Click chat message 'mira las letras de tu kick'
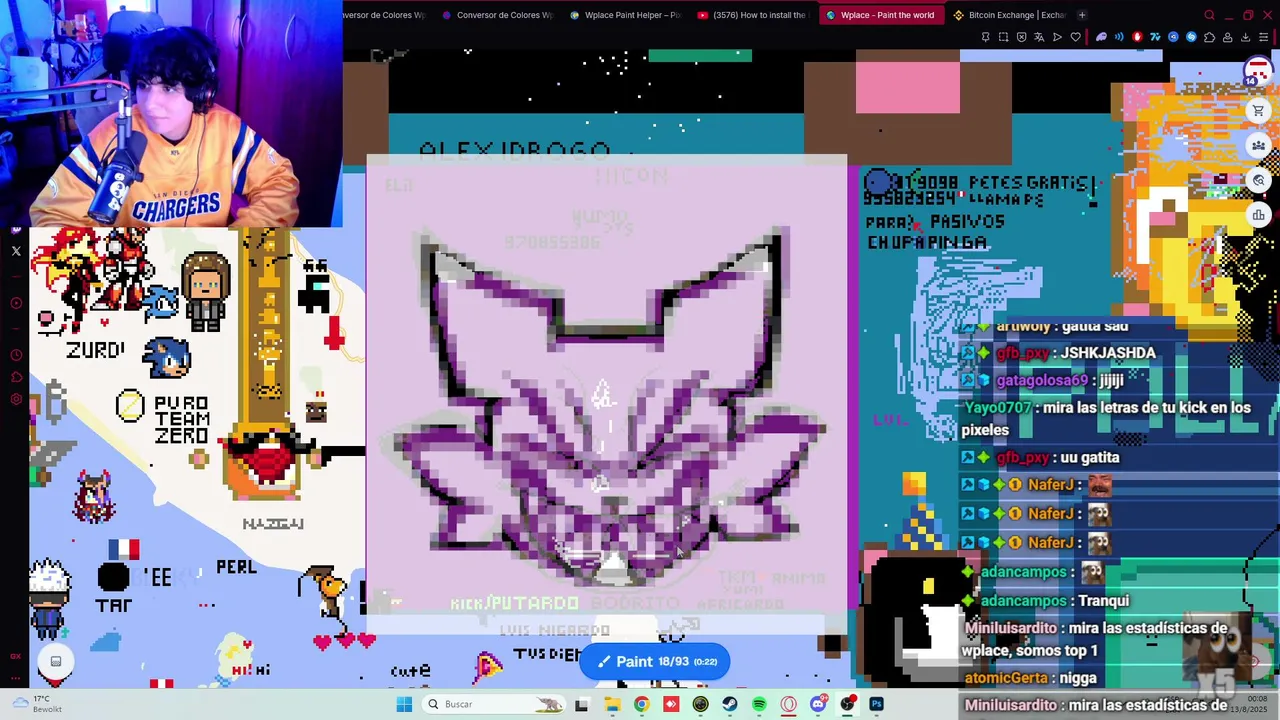 (1106, 418)
